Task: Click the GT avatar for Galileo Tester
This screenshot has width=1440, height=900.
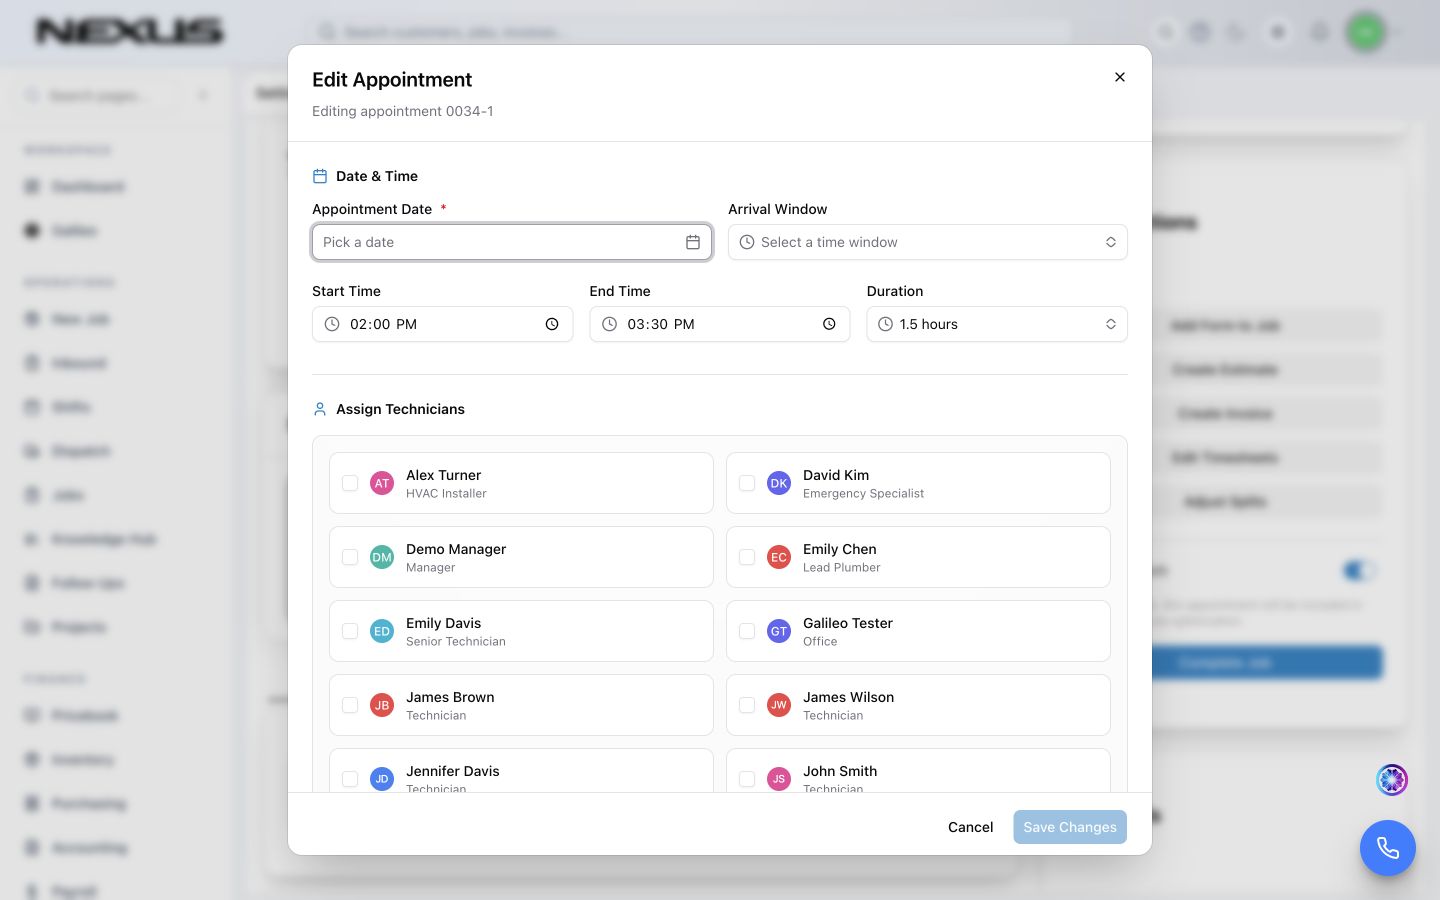Action: 779,631
